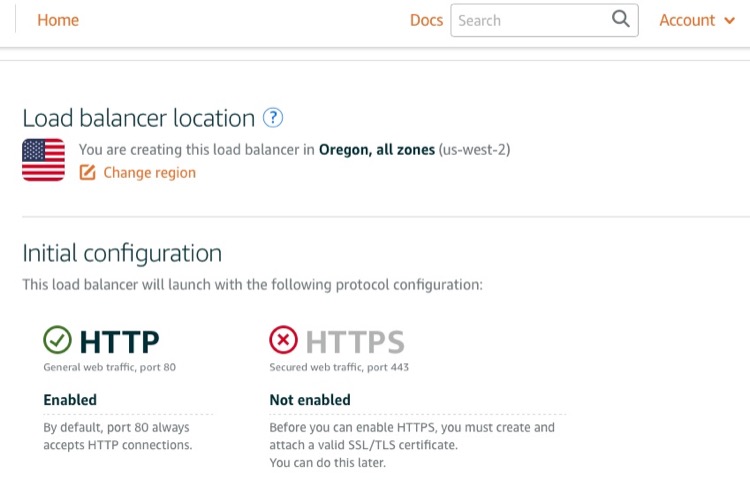Open the Docs link
This screenshot has width=750, height=497.
coord(426,20)
